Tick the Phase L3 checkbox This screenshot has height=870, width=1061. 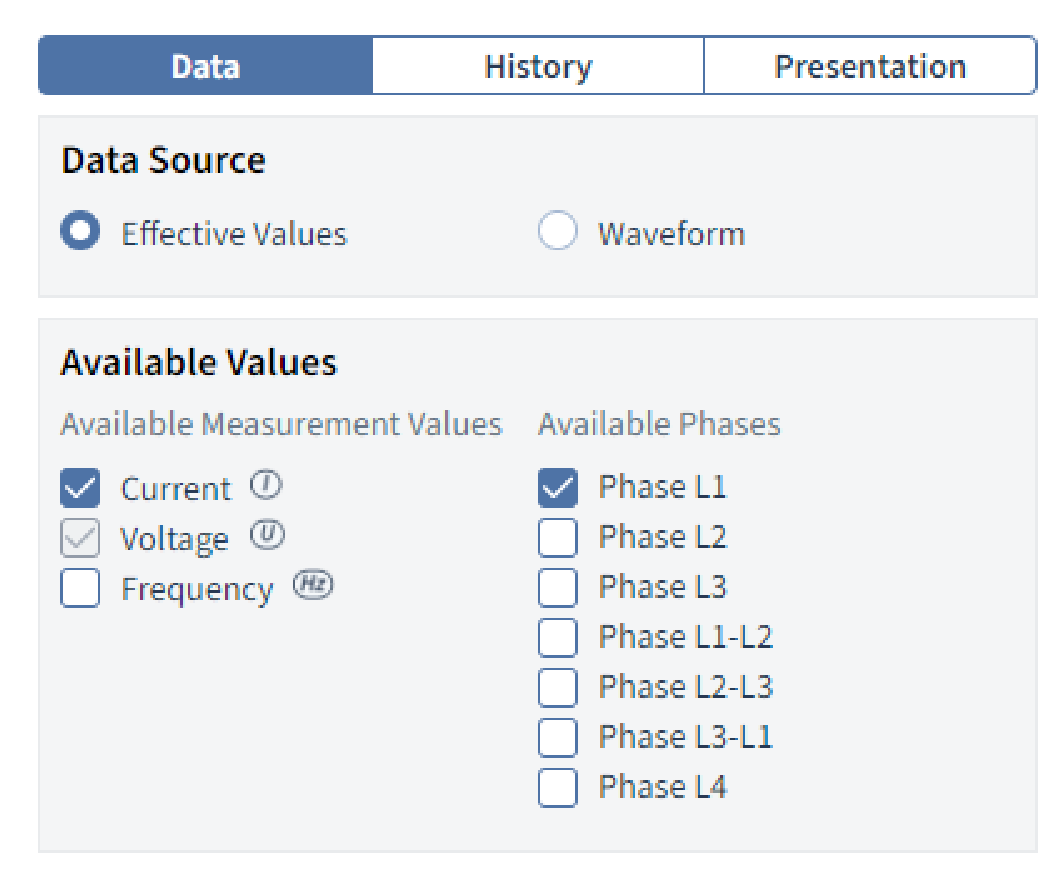tap(558, 587)
